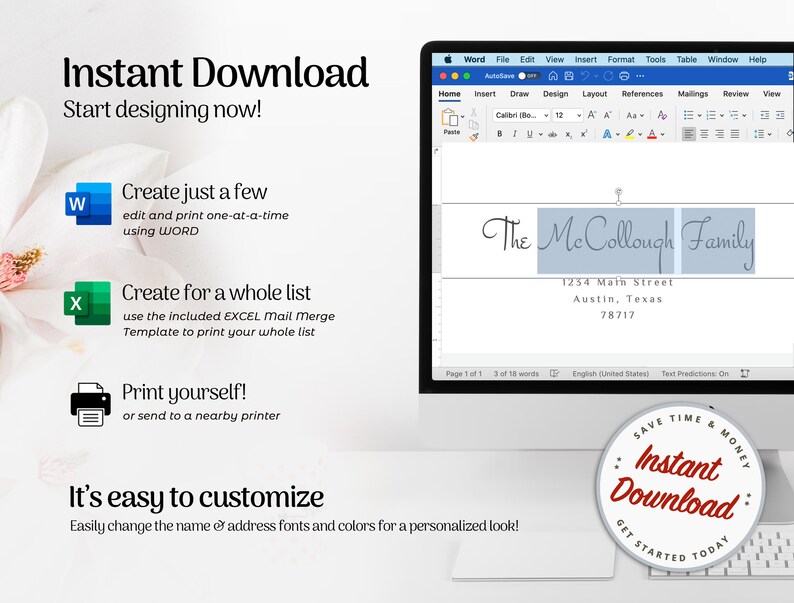Click the spelling proofing icon in status bar
Screen dimensions: 794x603
tap(554, 374)
